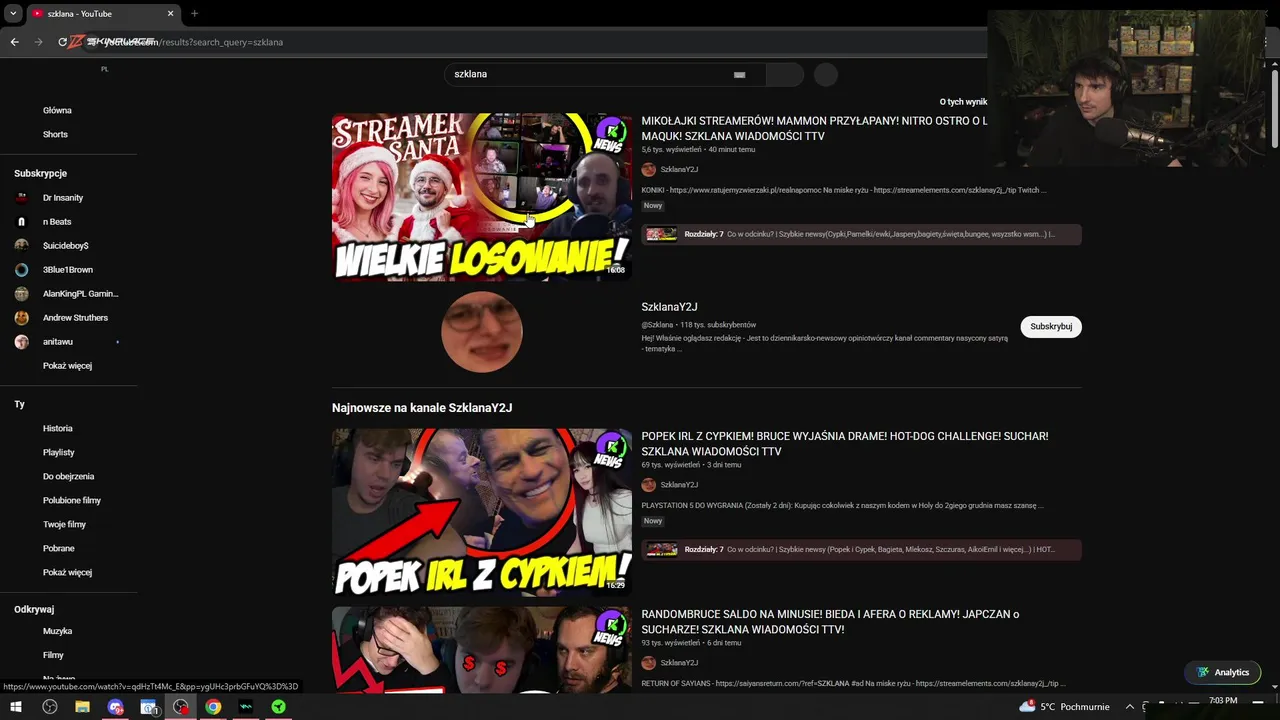
Task: Open Pobrane in the sidebar
Action: 59,548
